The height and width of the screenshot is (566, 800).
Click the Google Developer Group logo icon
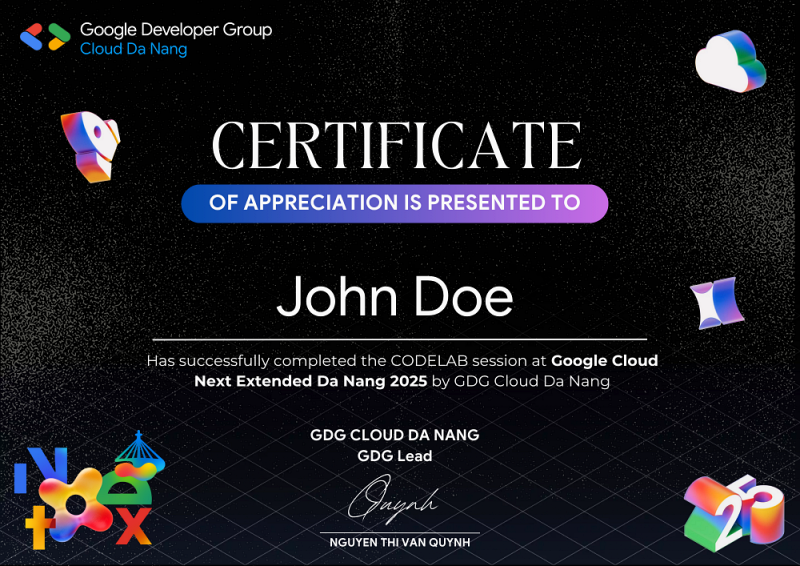tap(45, 37)
